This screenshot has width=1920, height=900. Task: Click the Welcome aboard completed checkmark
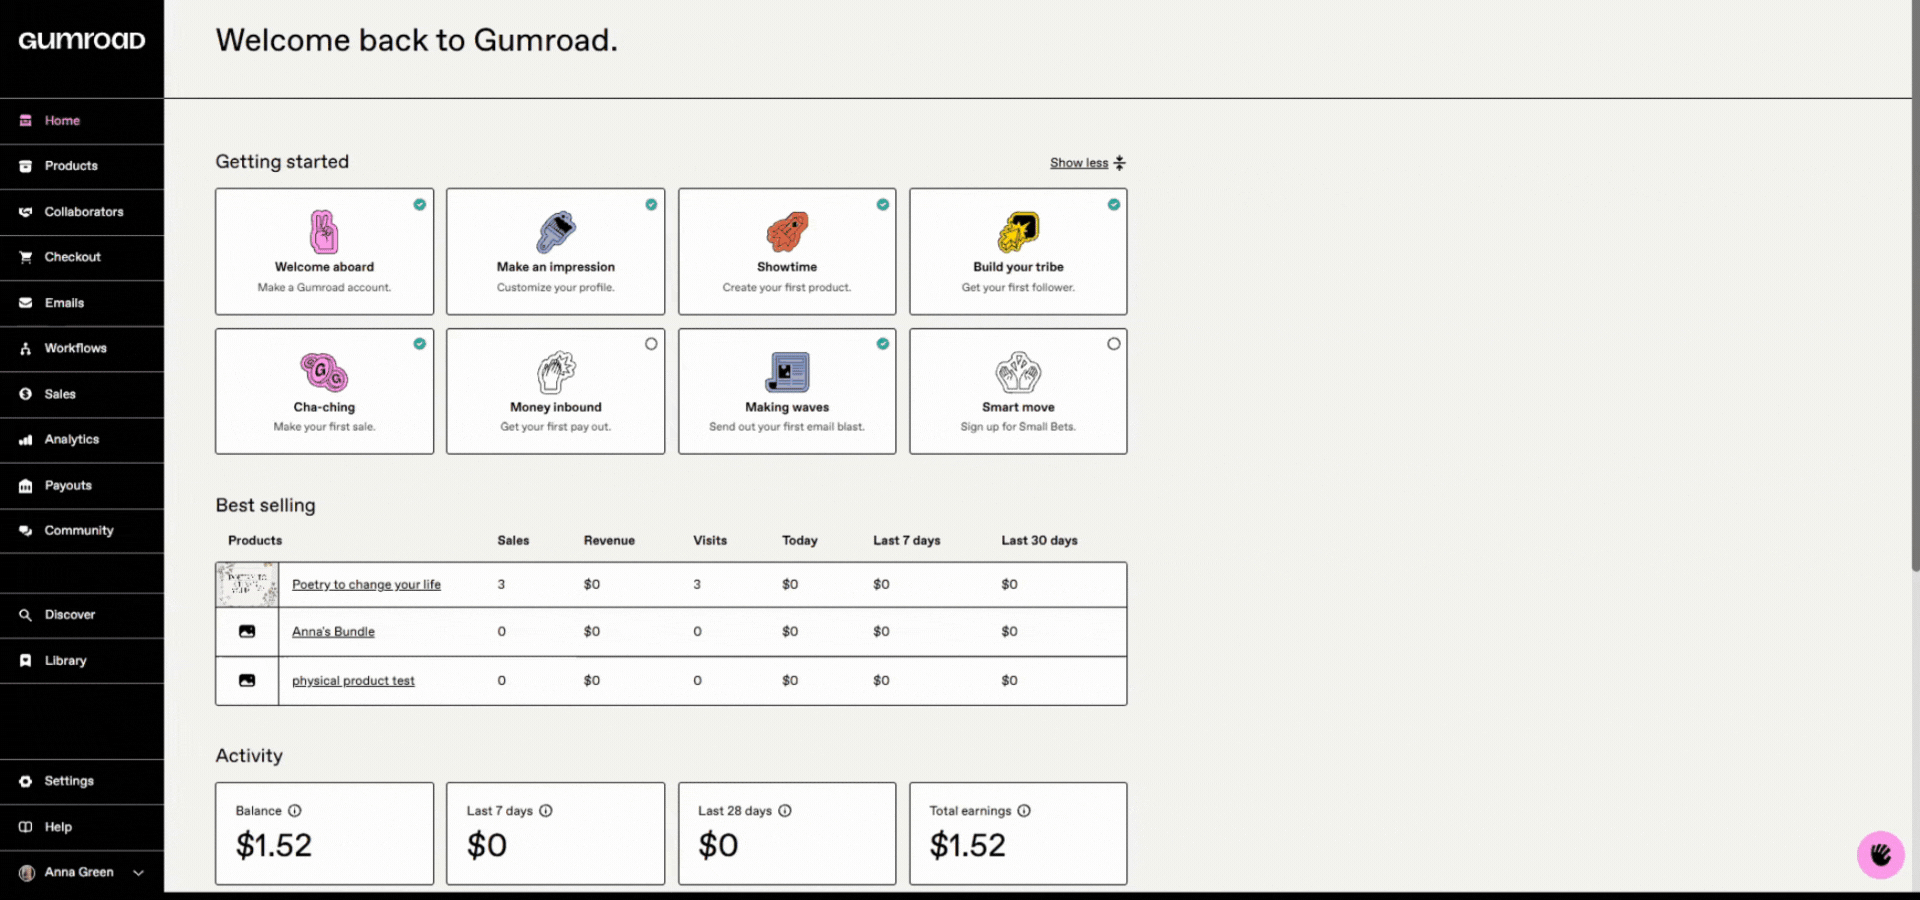(420, 205)
